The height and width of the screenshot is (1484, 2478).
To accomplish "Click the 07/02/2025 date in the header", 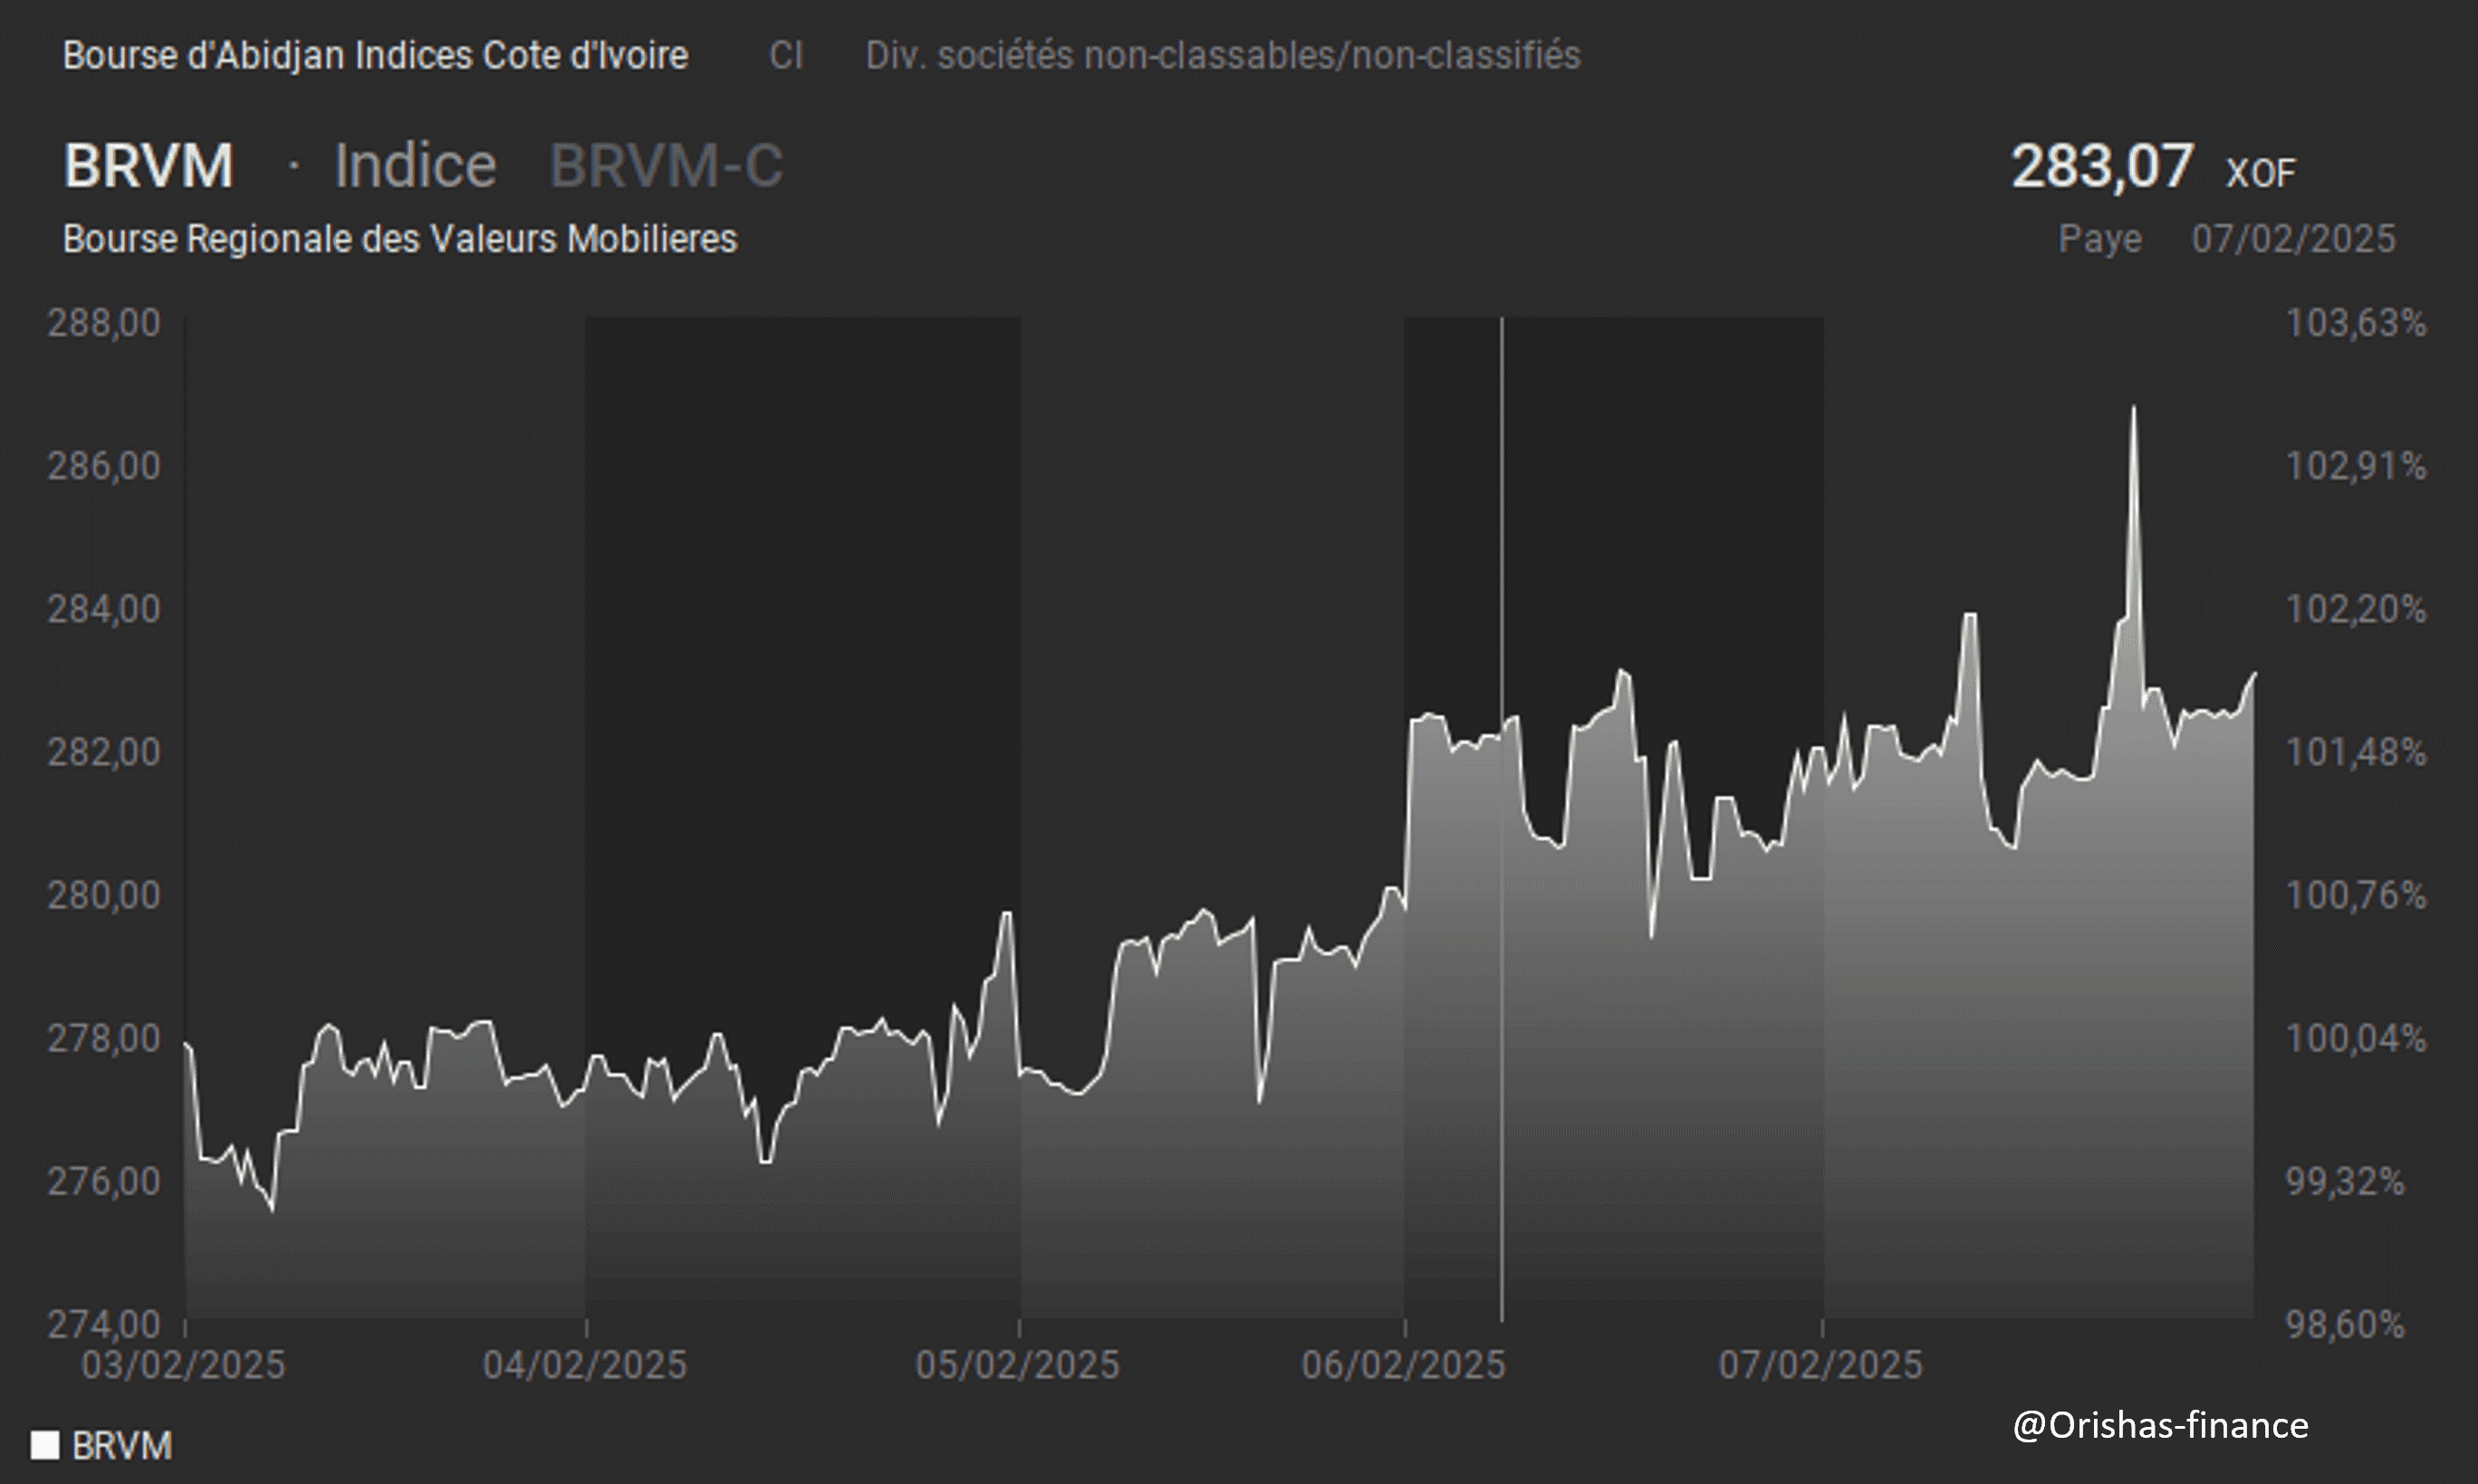I will 2294,239.
